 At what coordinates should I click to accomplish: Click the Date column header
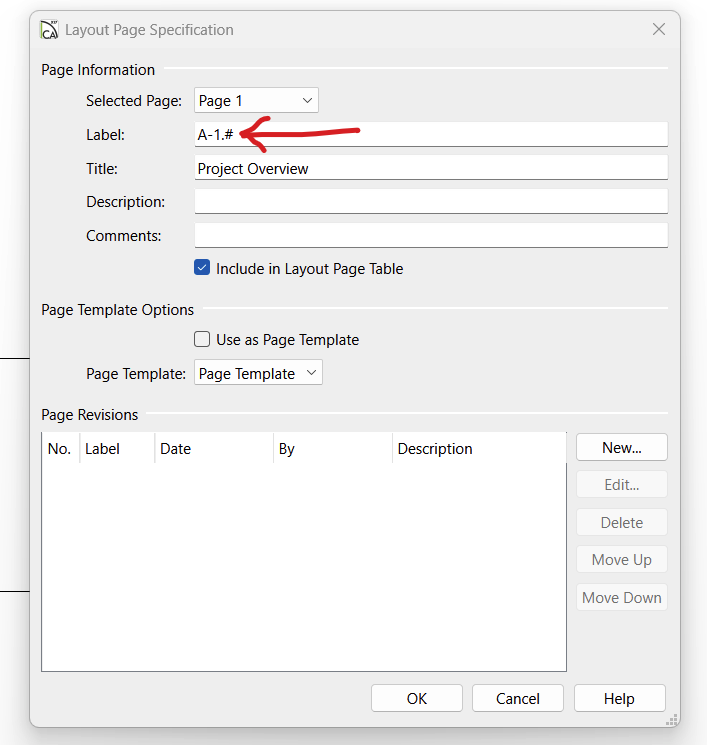[x=214, y=448]
